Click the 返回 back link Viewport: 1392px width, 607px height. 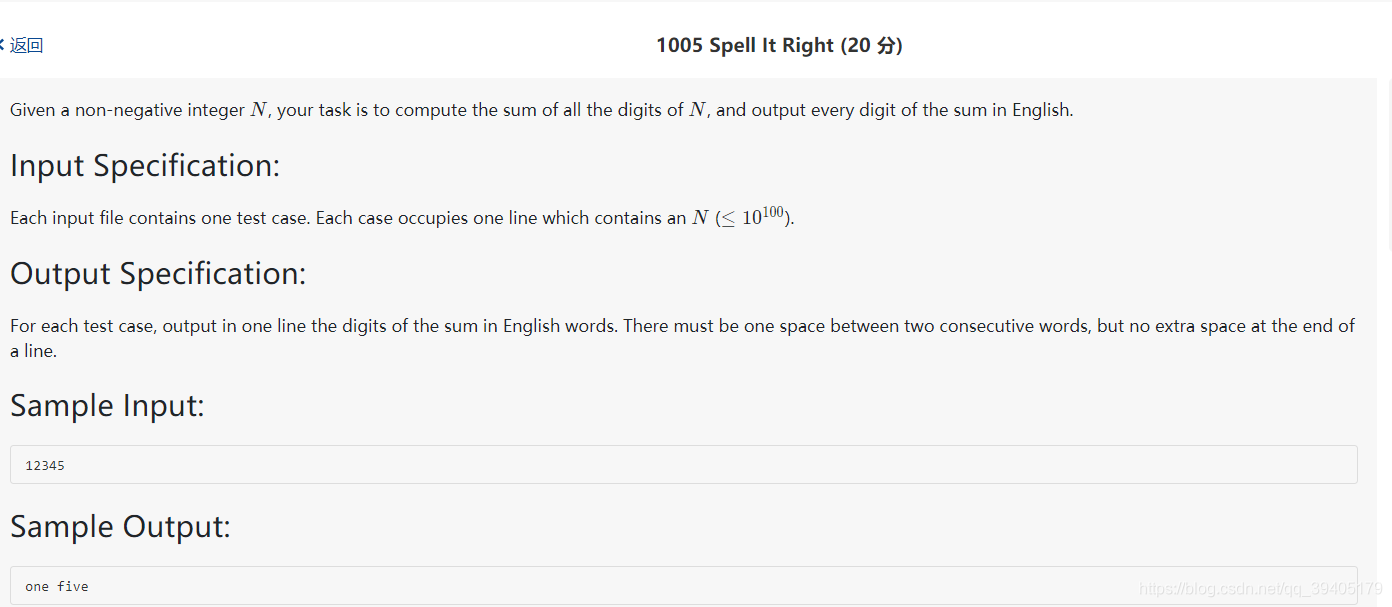point(24,45)
